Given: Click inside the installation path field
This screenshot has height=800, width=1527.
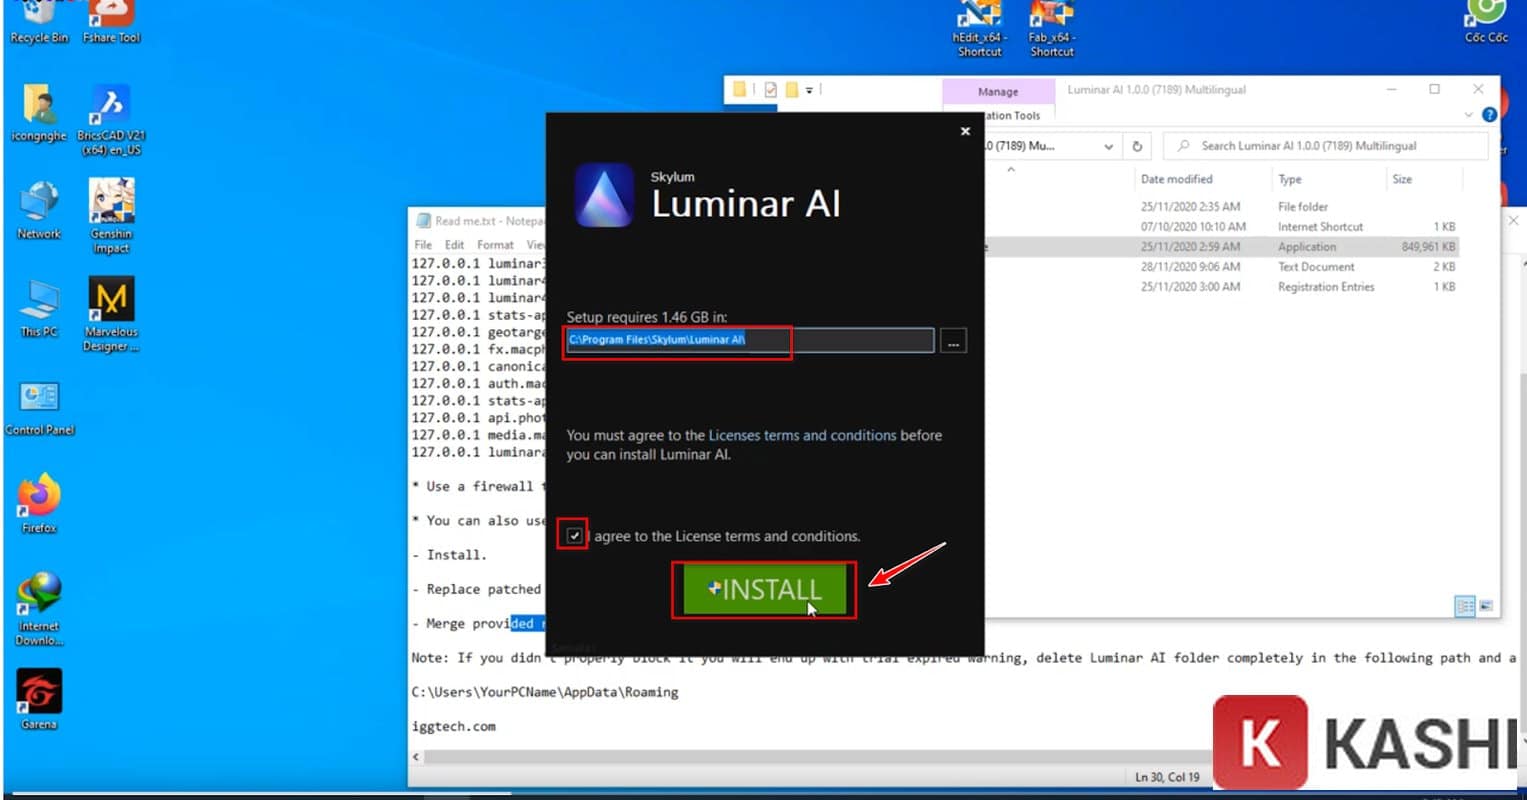Looking at the screenshot, I should [x=677, y=340].
